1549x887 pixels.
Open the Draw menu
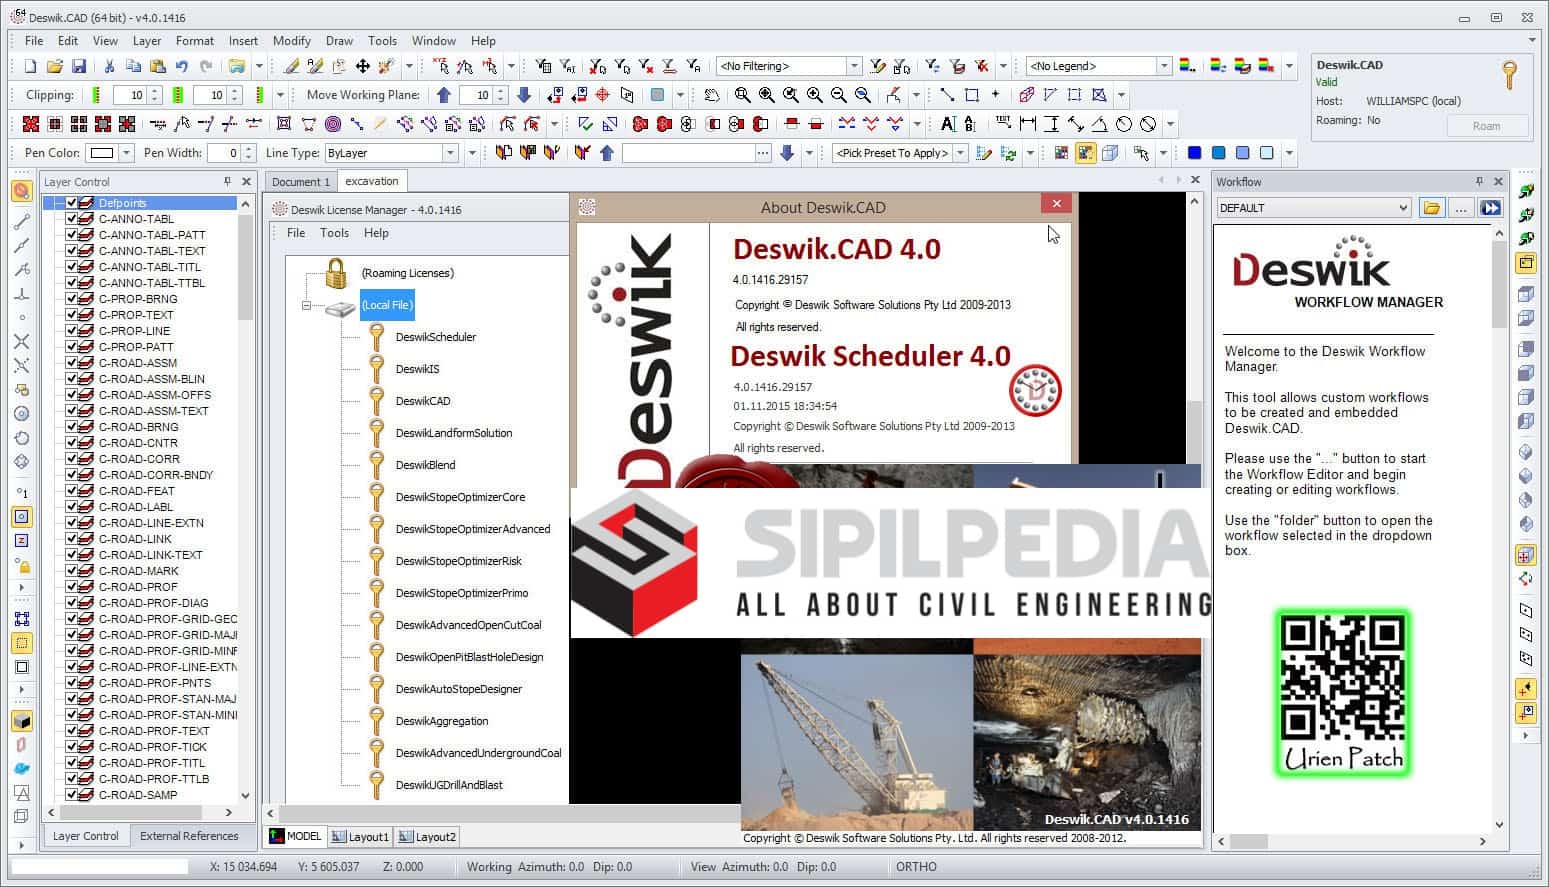[339, 41]
